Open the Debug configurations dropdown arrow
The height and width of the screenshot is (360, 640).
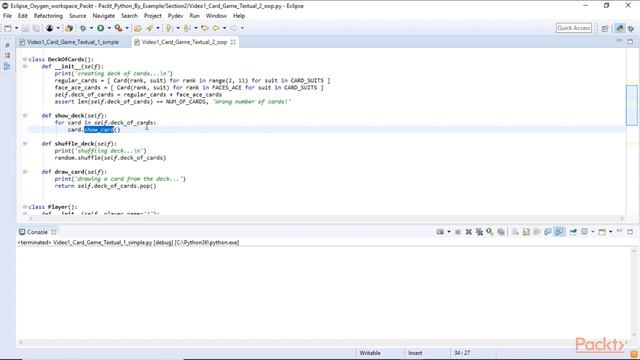[91, 28]
